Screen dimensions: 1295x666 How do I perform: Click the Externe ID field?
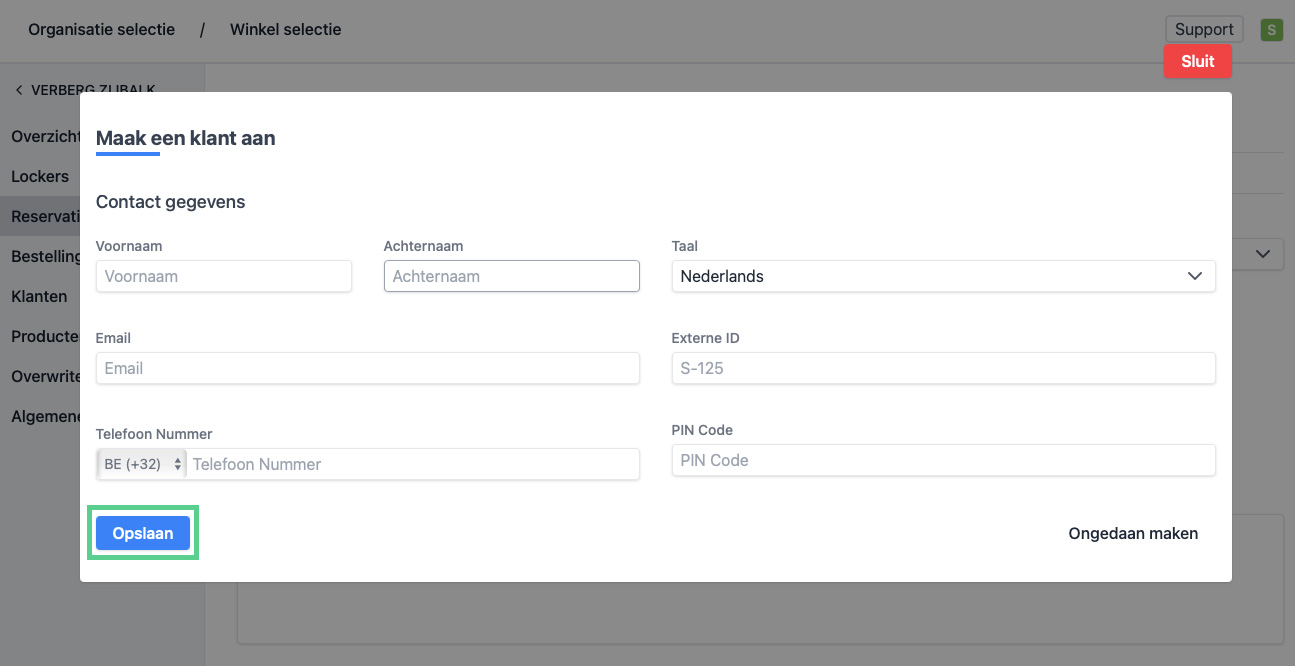coord(942,368)
